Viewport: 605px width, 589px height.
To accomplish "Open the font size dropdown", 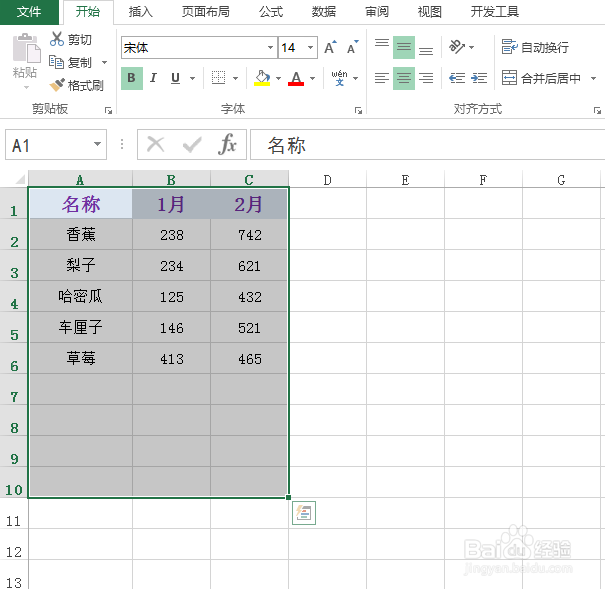I will [x=310, y=47].
